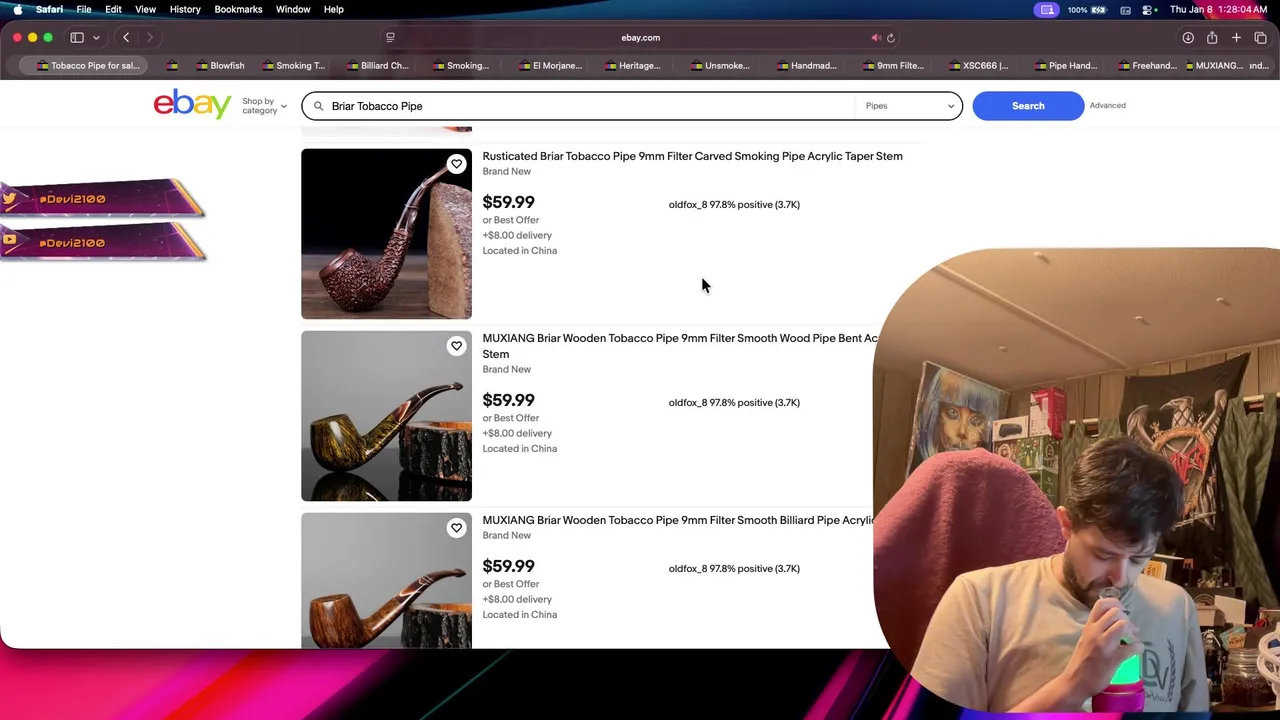
Task: Open the date and time Thu Jan 8
Action: pos(1219,9)
